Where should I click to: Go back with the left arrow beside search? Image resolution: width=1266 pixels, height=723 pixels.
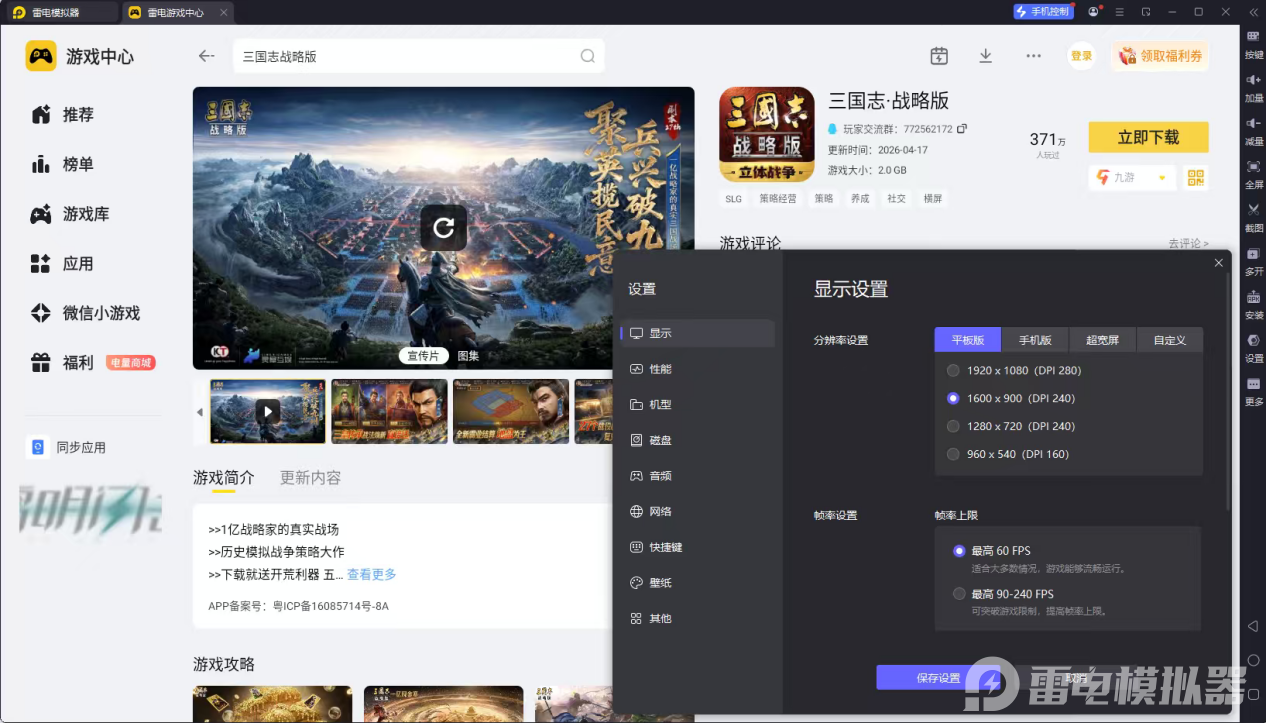click(x=207, y=56)
